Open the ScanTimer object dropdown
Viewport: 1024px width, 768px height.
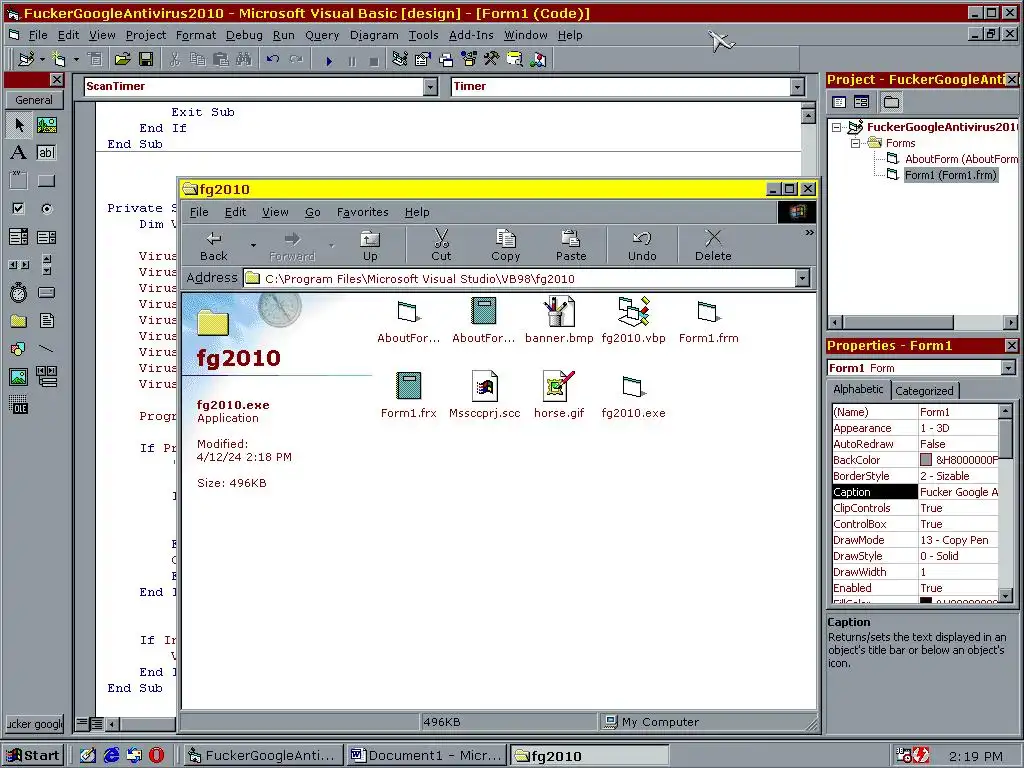pyautogui.click(x=430, y=86)
